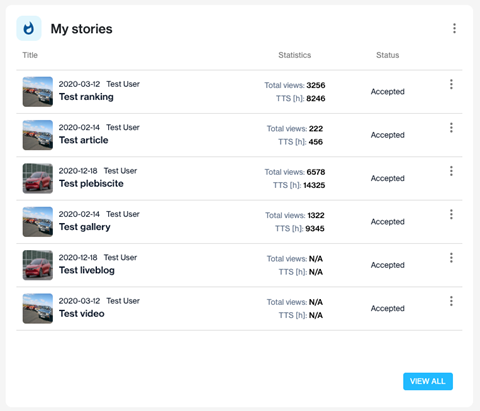Open the My stories widget kebab menu
Viewport: 480px width, 411px height.
click(x=454, y=28)
